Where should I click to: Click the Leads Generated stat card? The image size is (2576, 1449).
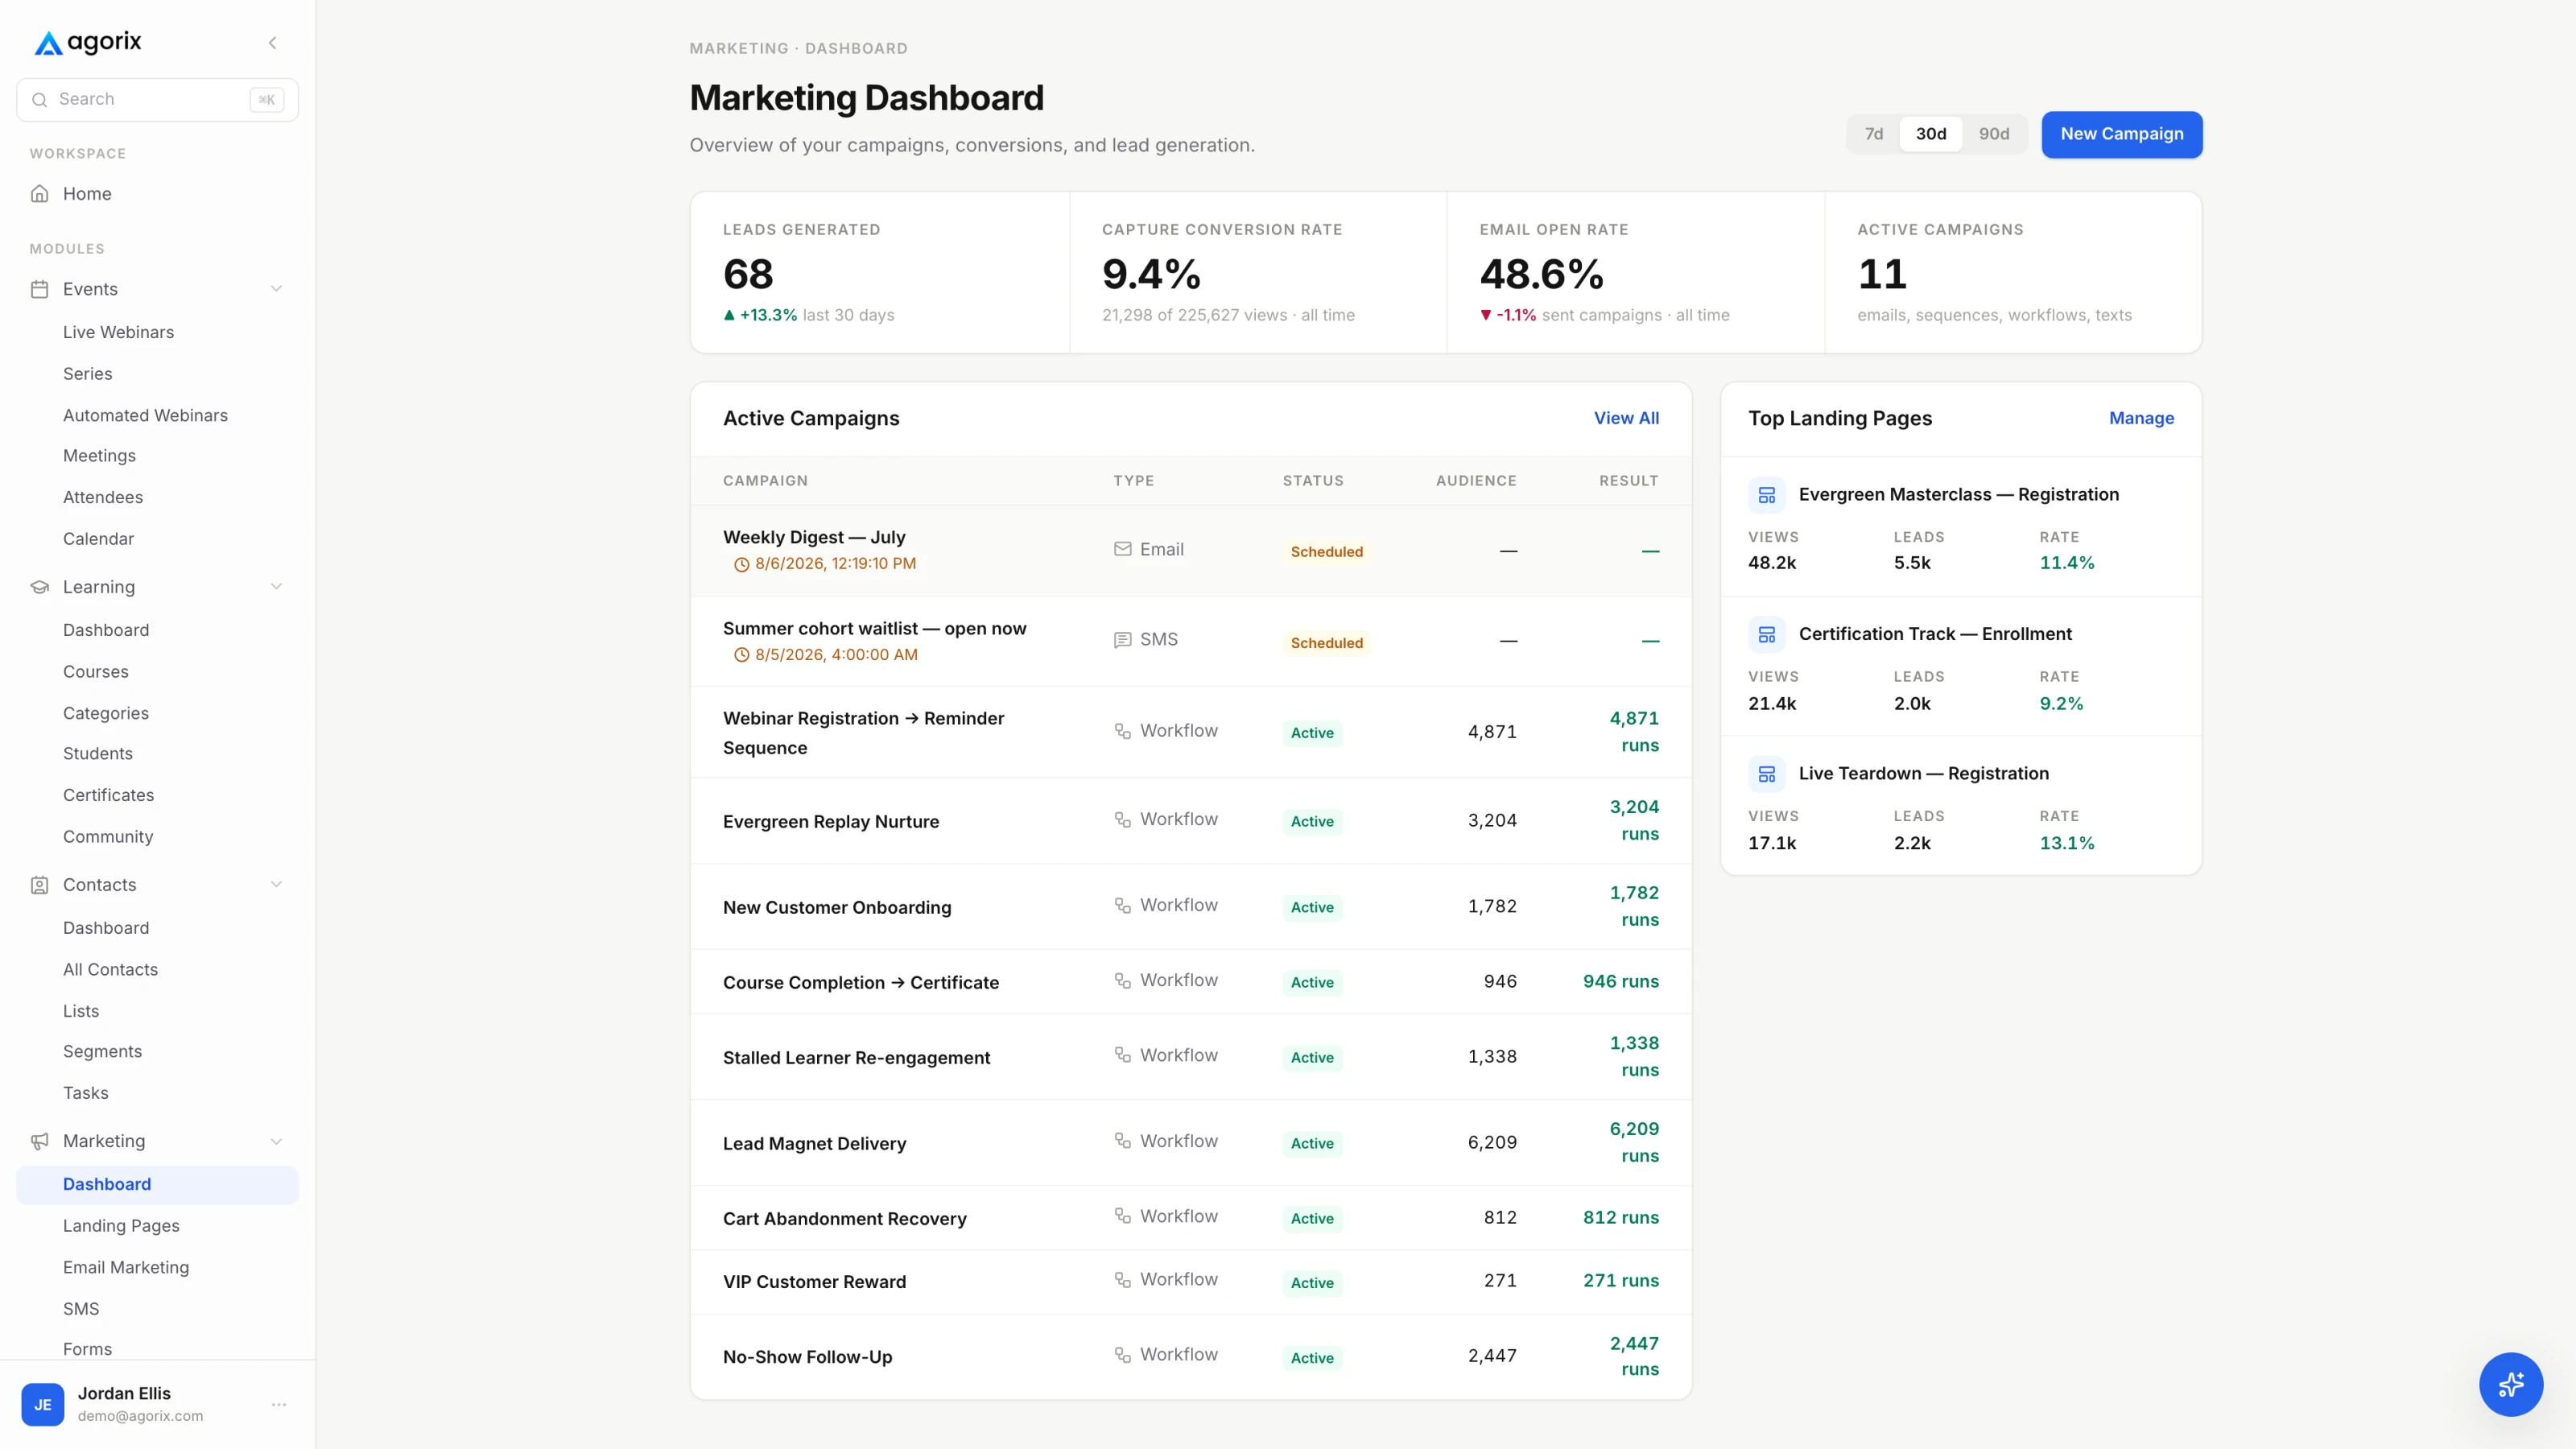(880, 272)
